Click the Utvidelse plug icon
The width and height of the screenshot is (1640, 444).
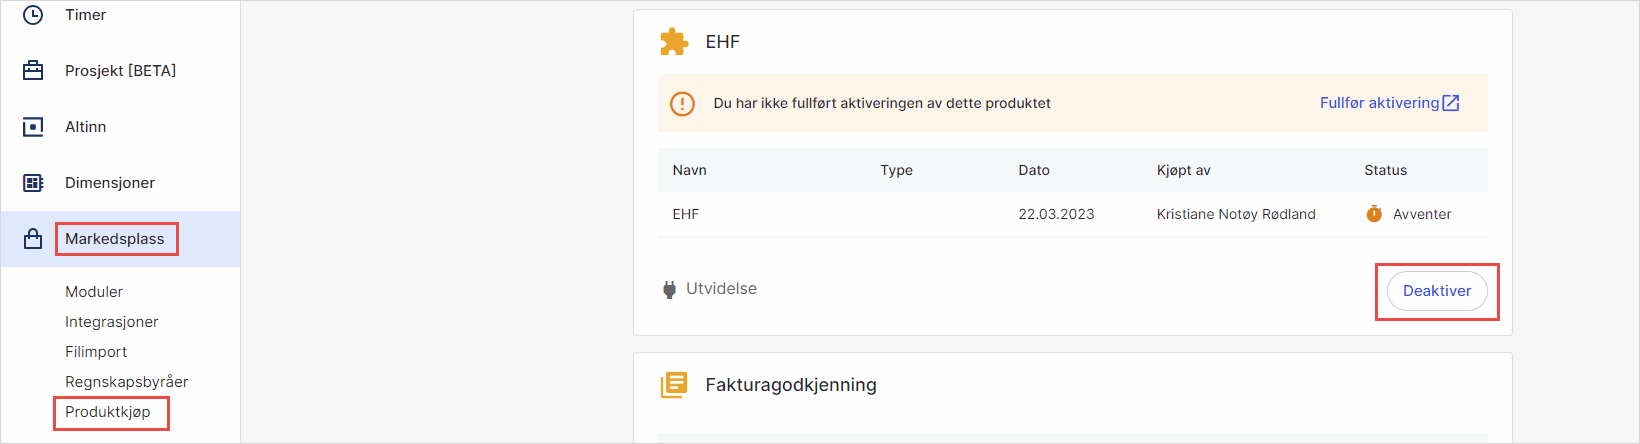point(669,290)
